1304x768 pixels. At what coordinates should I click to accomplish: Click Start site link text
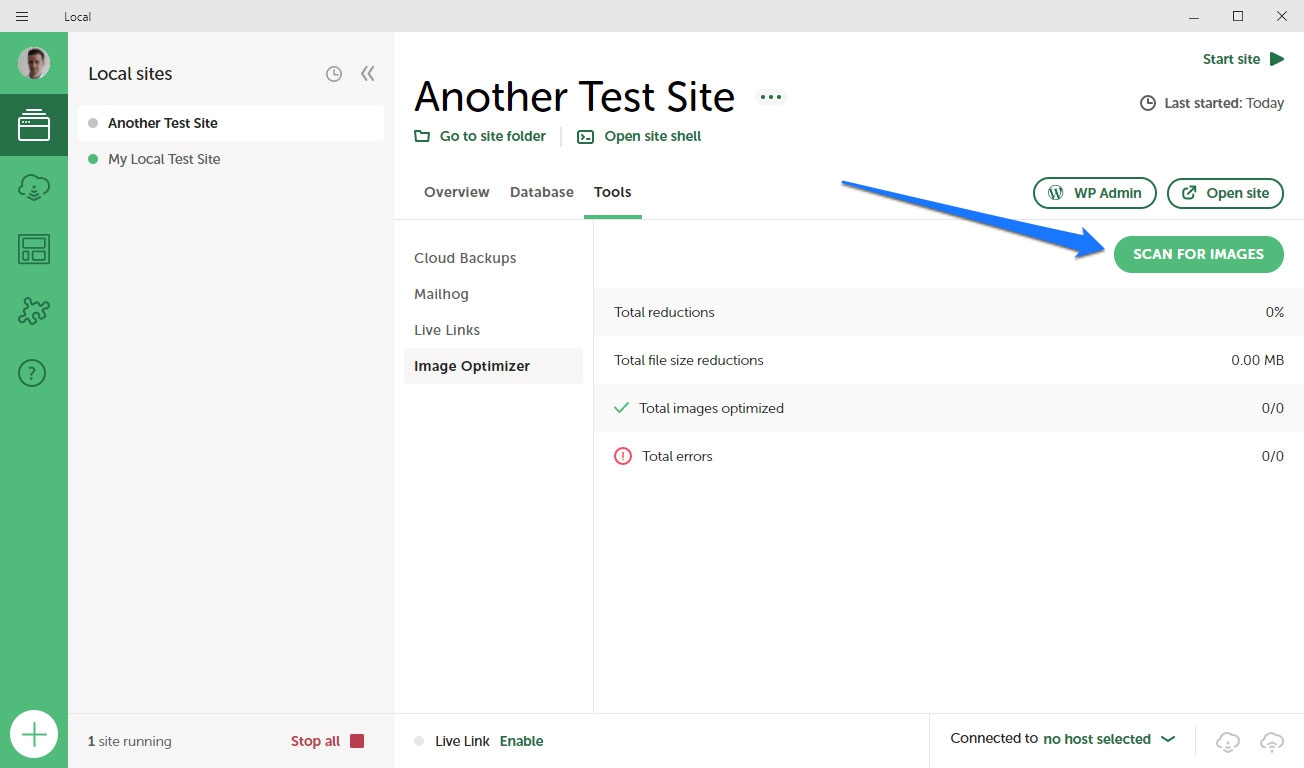click(1231, 59)
